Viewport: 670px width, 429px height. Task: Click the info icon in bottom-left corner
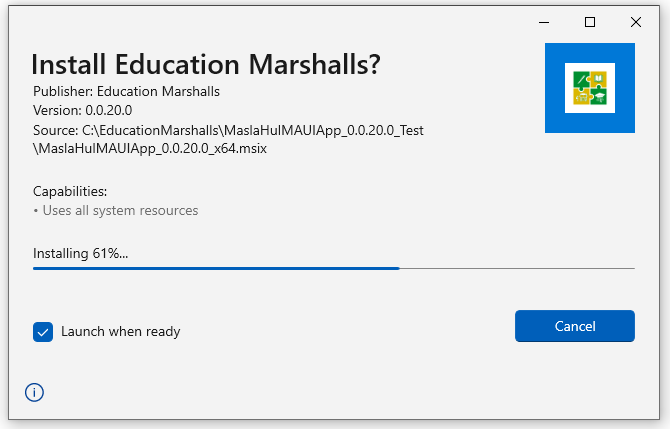(x=35, y=393)
